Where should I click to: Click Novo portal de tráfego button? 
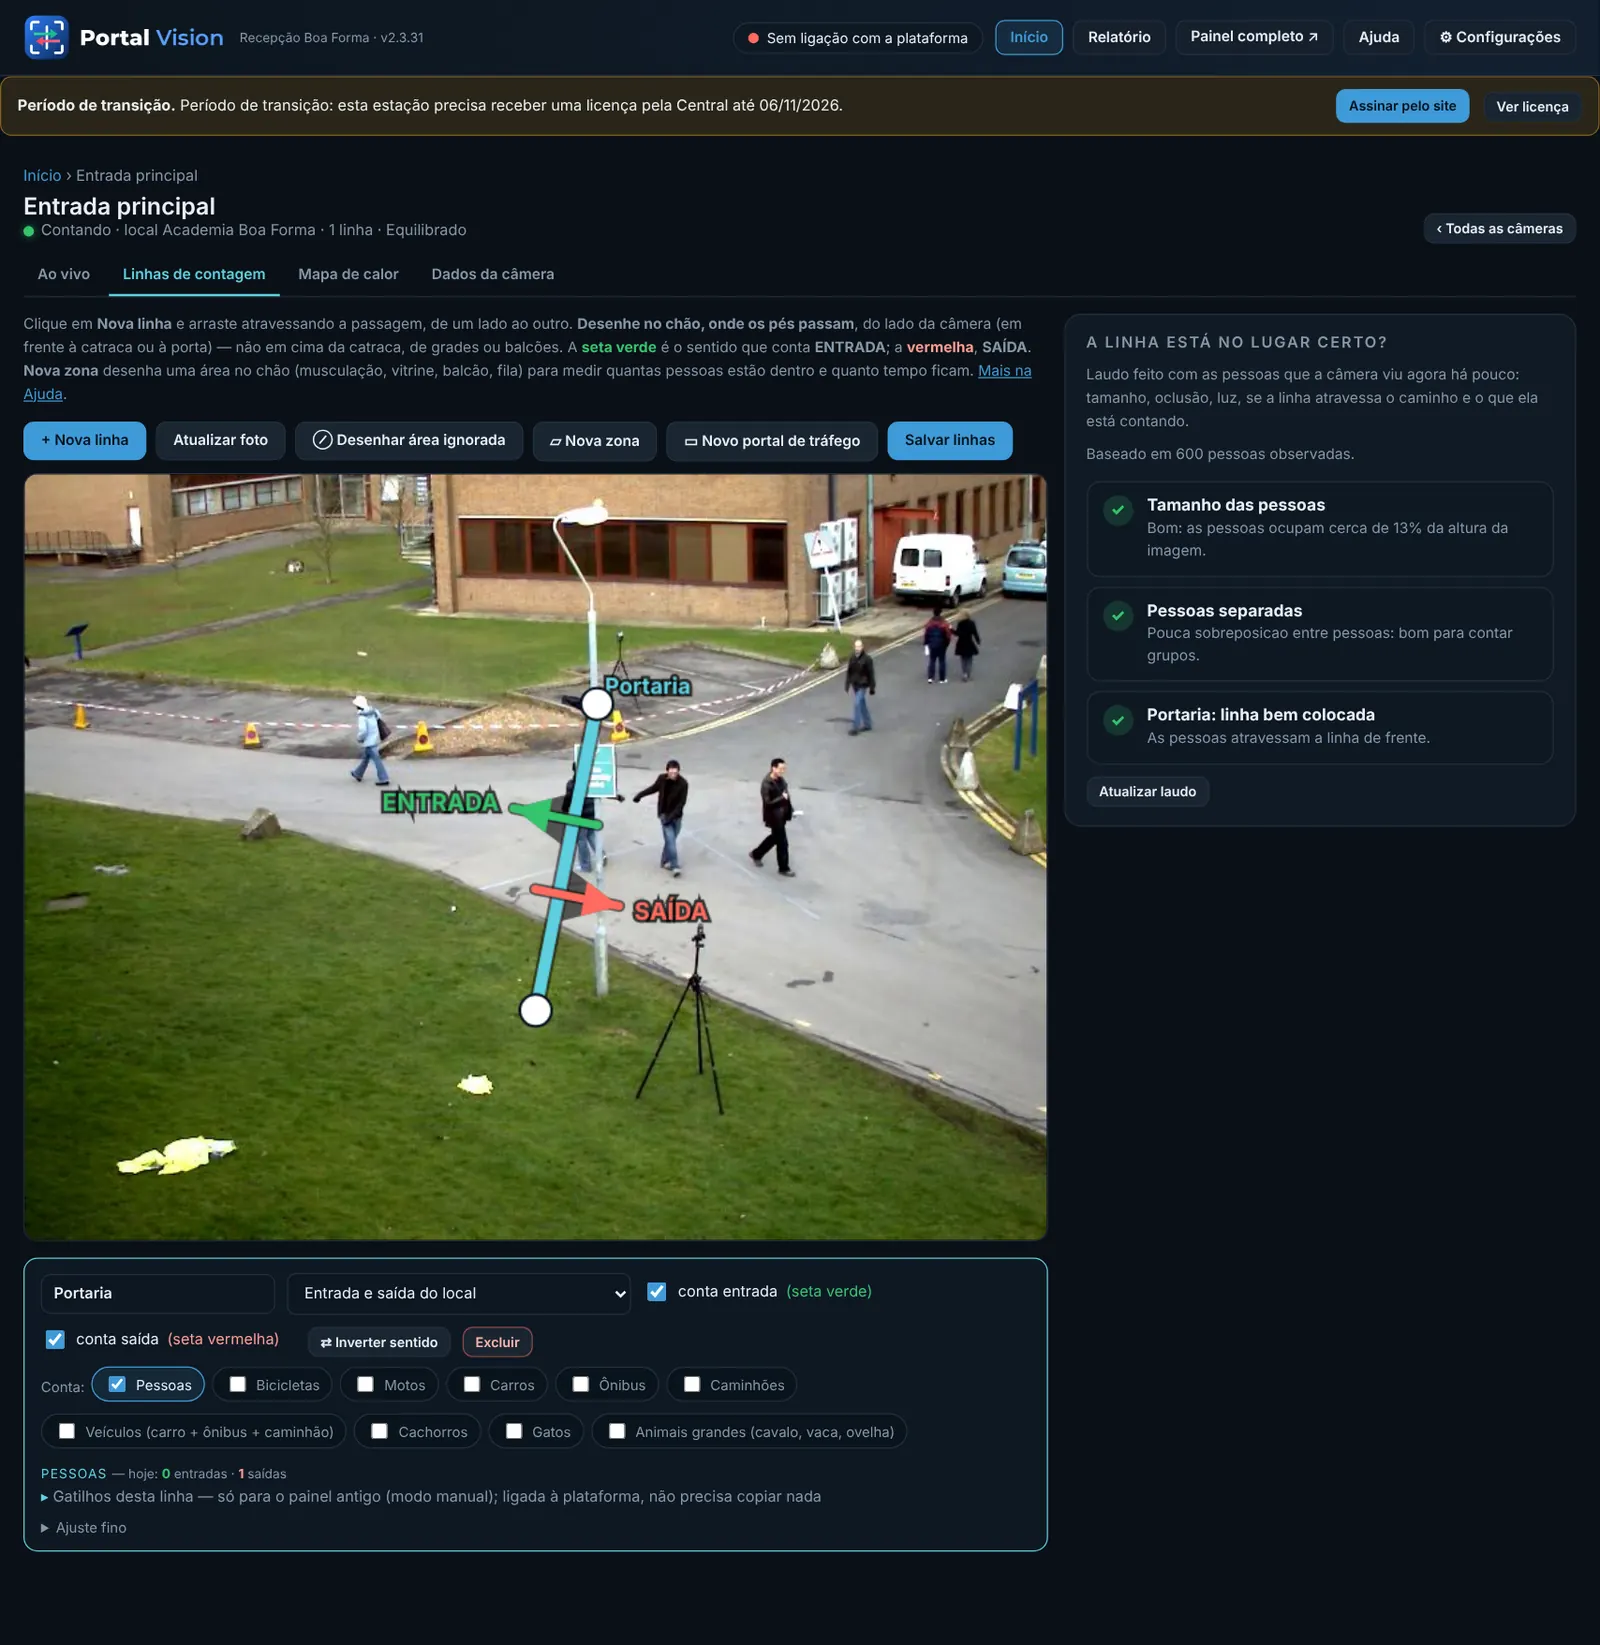pos(772,440)
